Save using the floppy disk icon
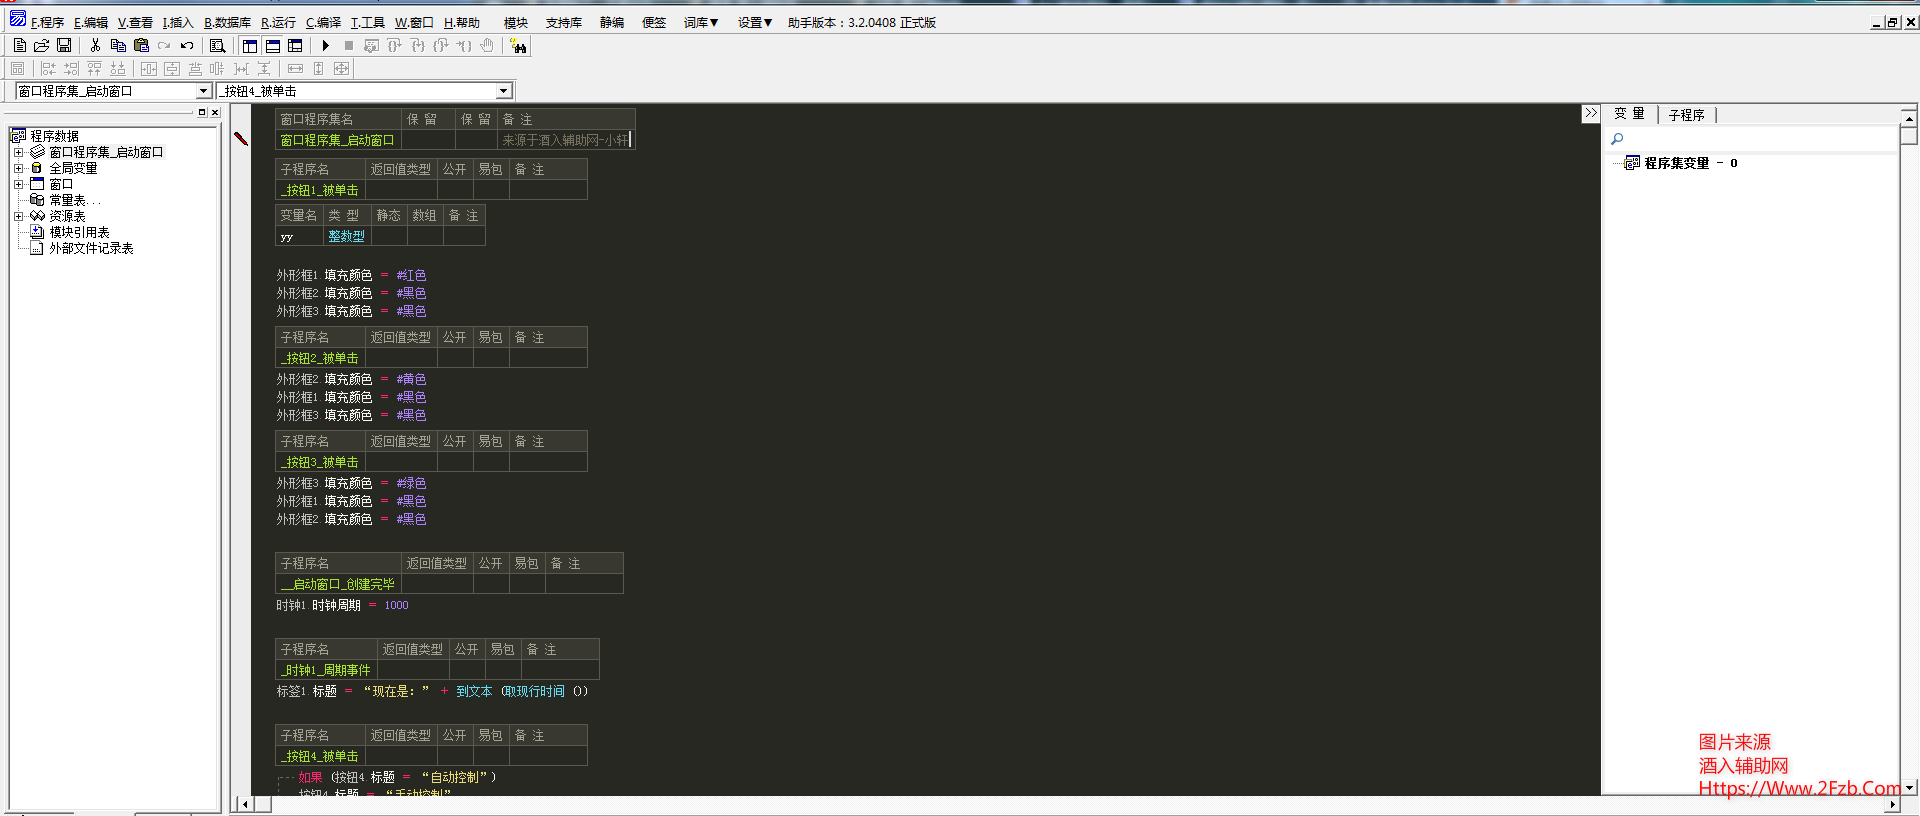 click(64, 45)
